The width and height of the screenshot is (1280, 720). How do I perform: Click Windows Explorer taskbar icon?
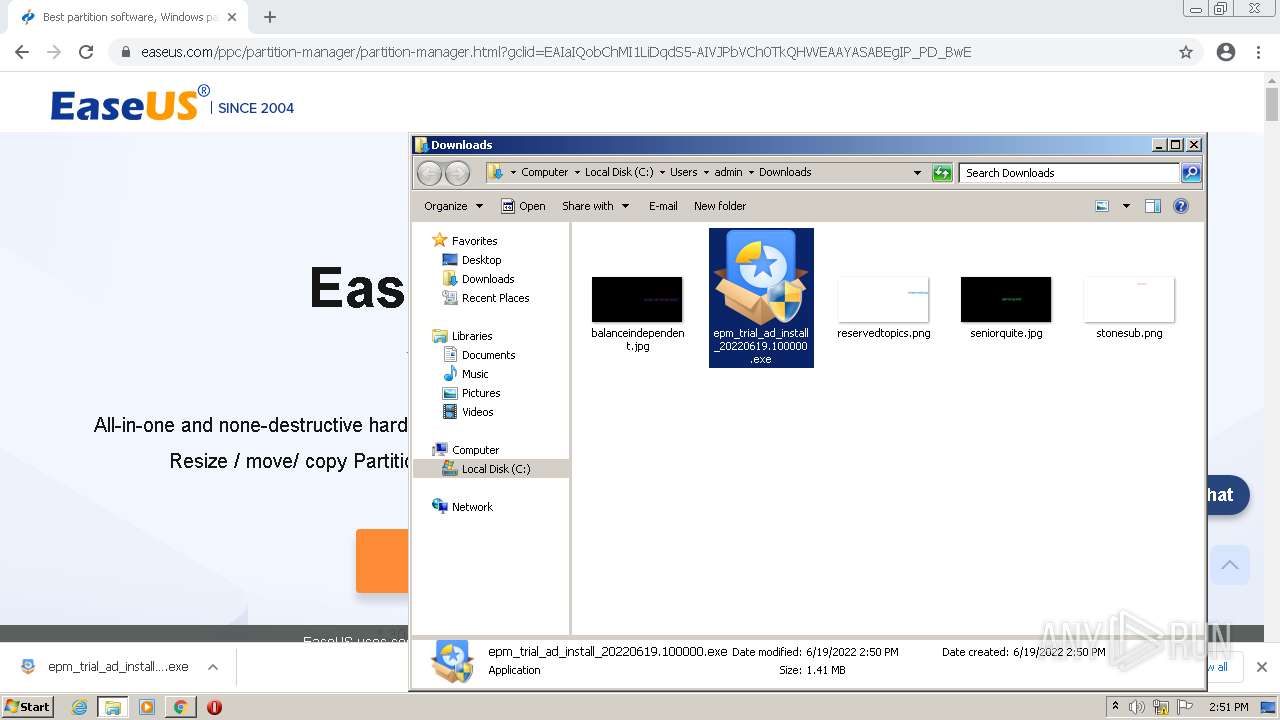(x=112, y=707)
